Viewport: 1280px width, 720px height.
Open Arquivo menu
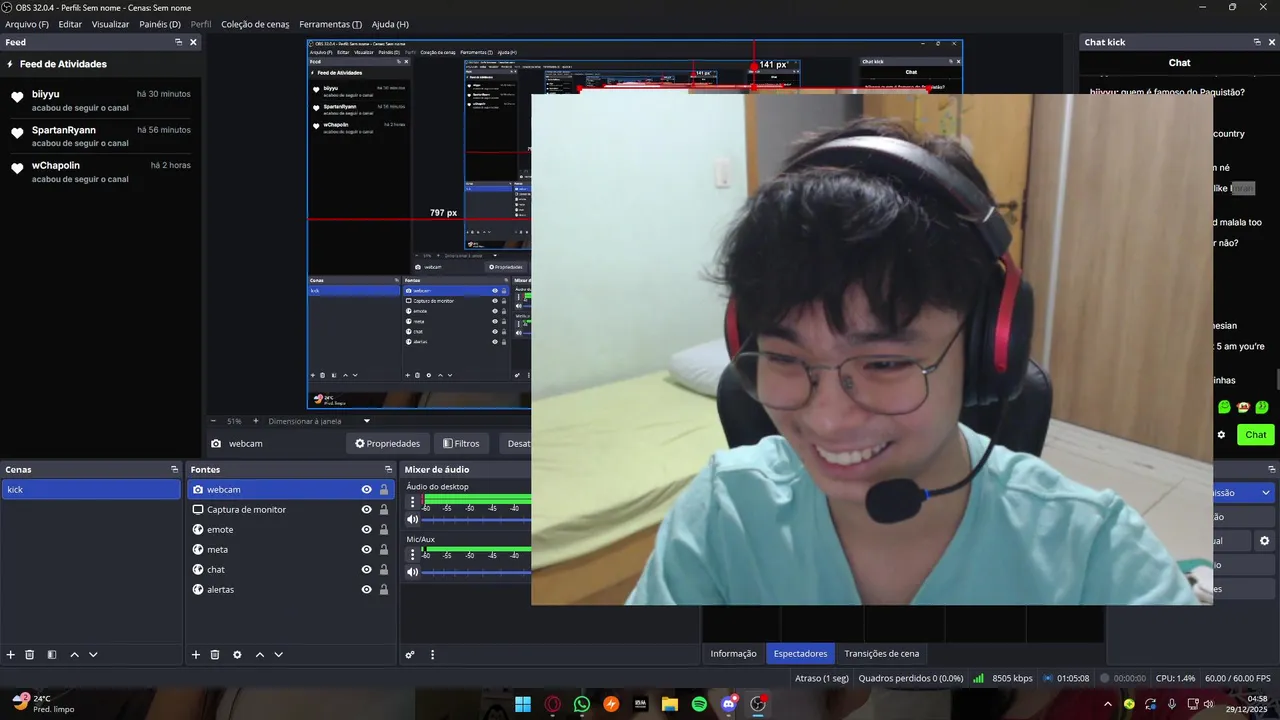27,24
